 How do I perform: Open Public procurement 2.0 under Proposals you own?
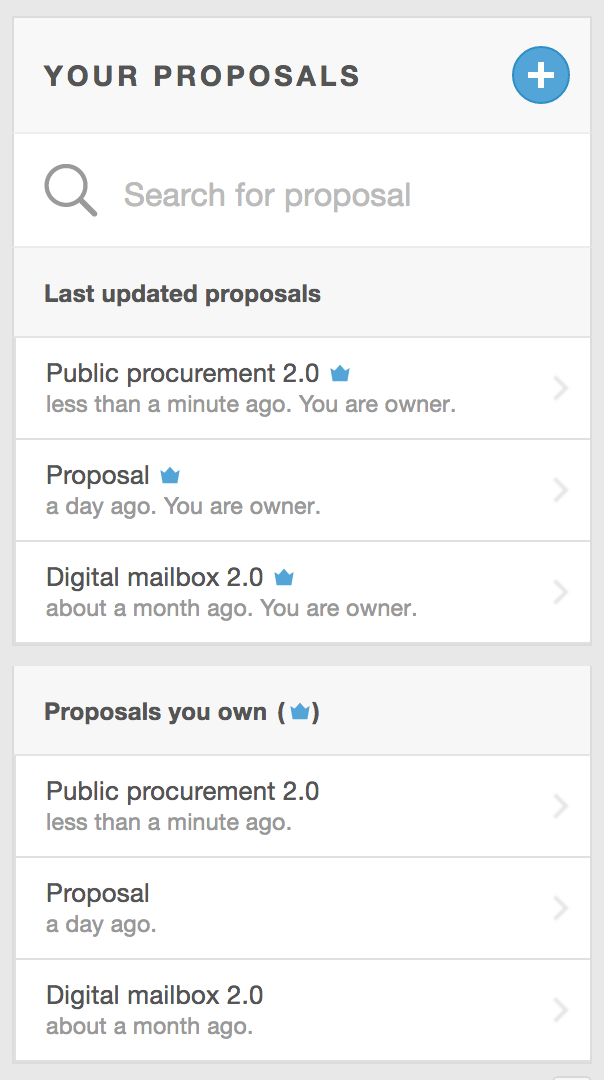coord(183,792)
